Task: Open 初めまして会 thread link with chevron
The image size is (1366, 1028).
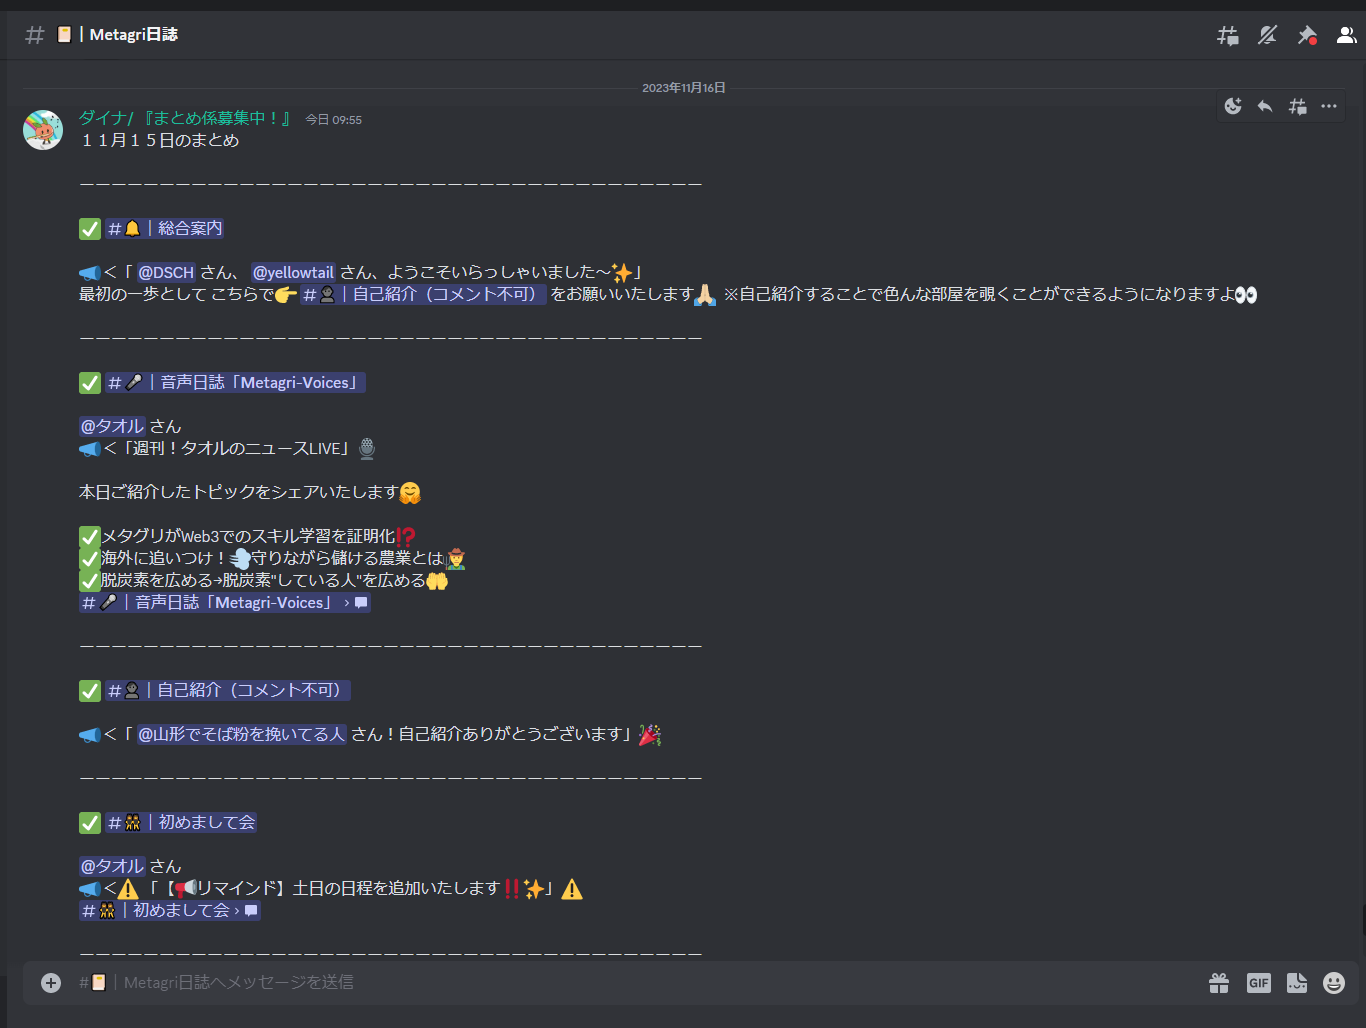Action: coord(170,911)
